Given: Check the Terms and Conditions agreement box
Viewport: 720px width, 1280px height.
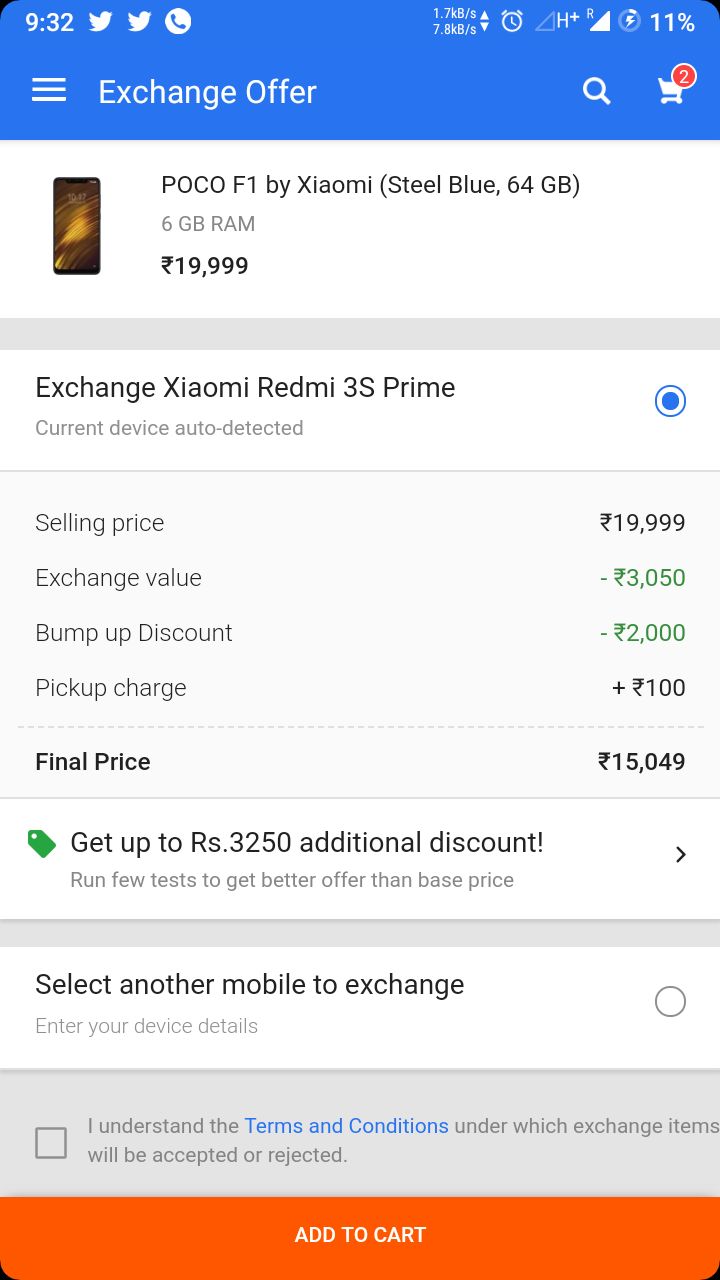Looking at the screenshot, I should [x=51, y=1142].
